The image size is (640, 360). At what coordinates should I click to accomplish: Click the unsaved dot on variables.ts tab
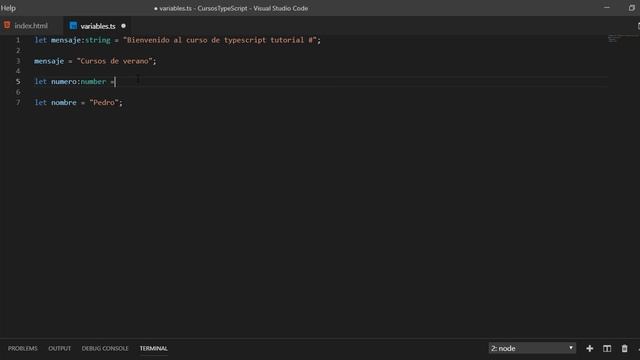click(124, 26)
